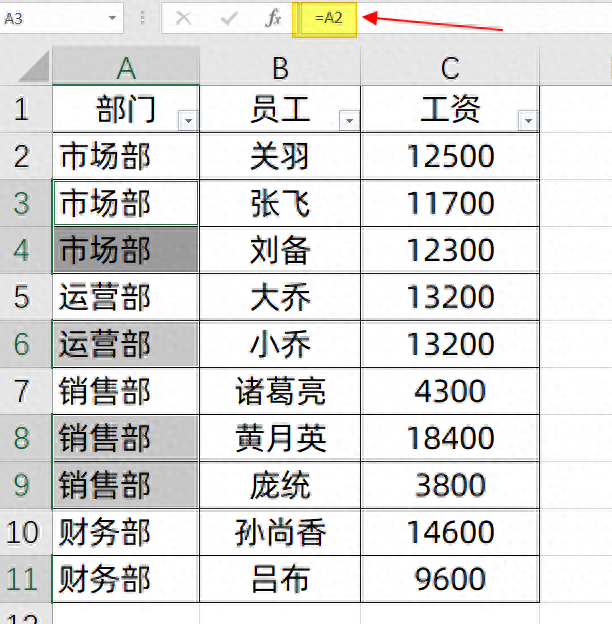Select shaded cell A8 销售部
The image size is (612, 624).
coord(126,438)
